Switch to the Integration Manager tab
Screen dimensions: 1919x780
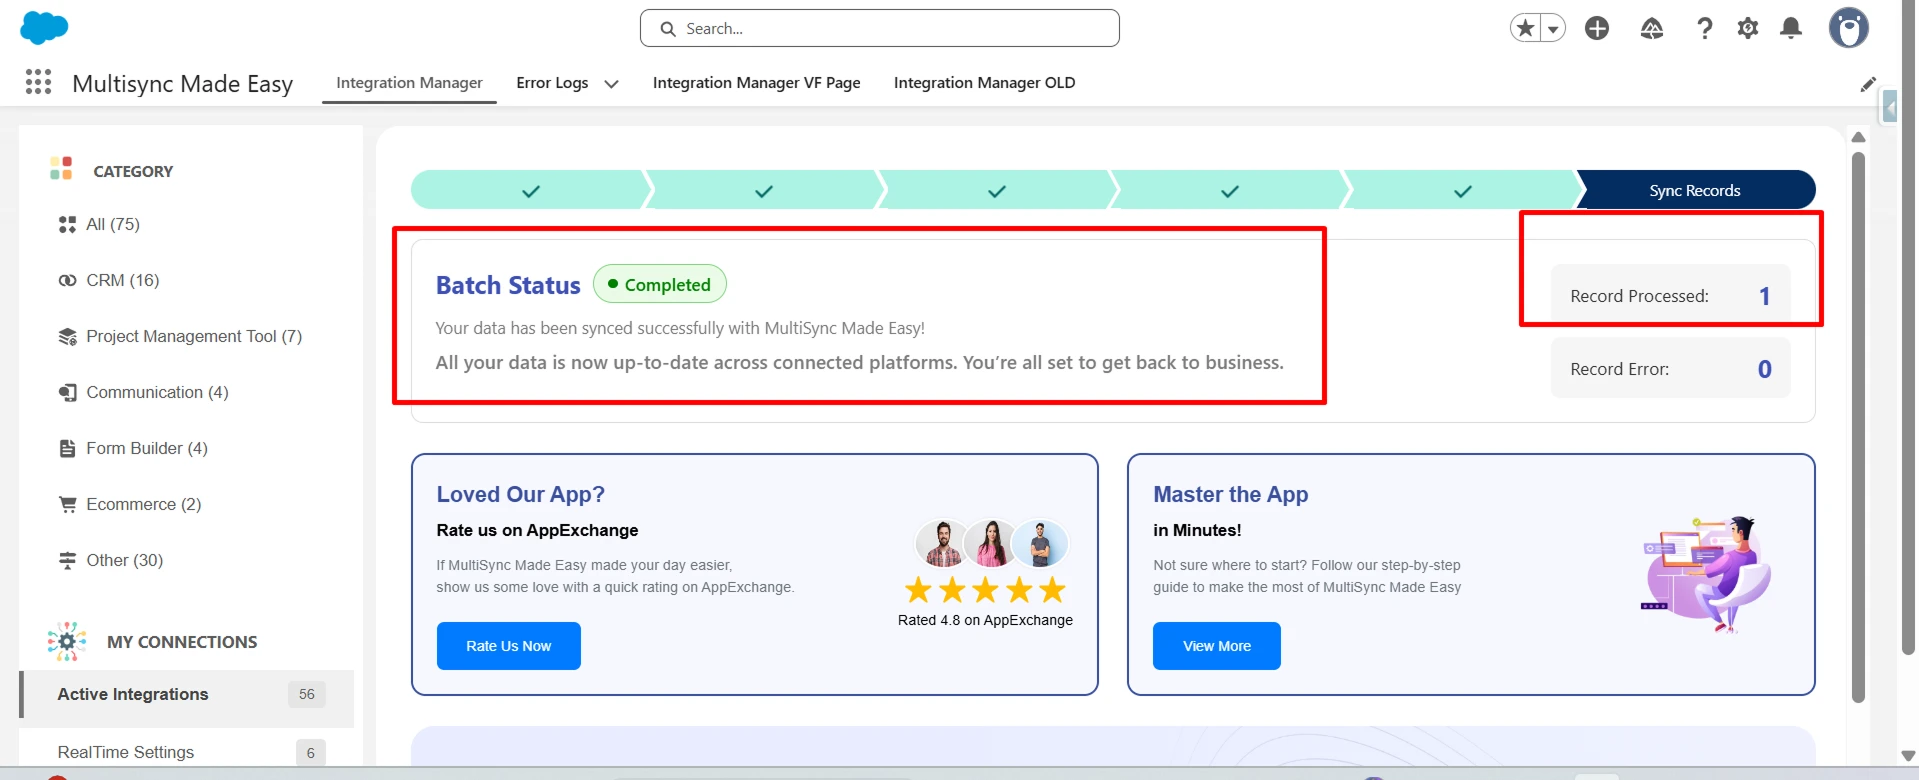(409, 83)
